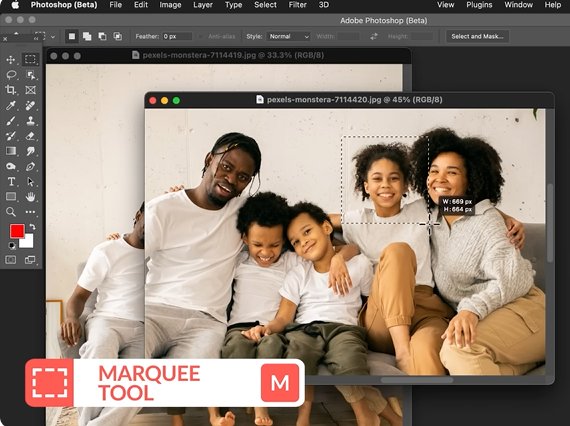
Task: Open the Type menu
Action: [233, 5]
